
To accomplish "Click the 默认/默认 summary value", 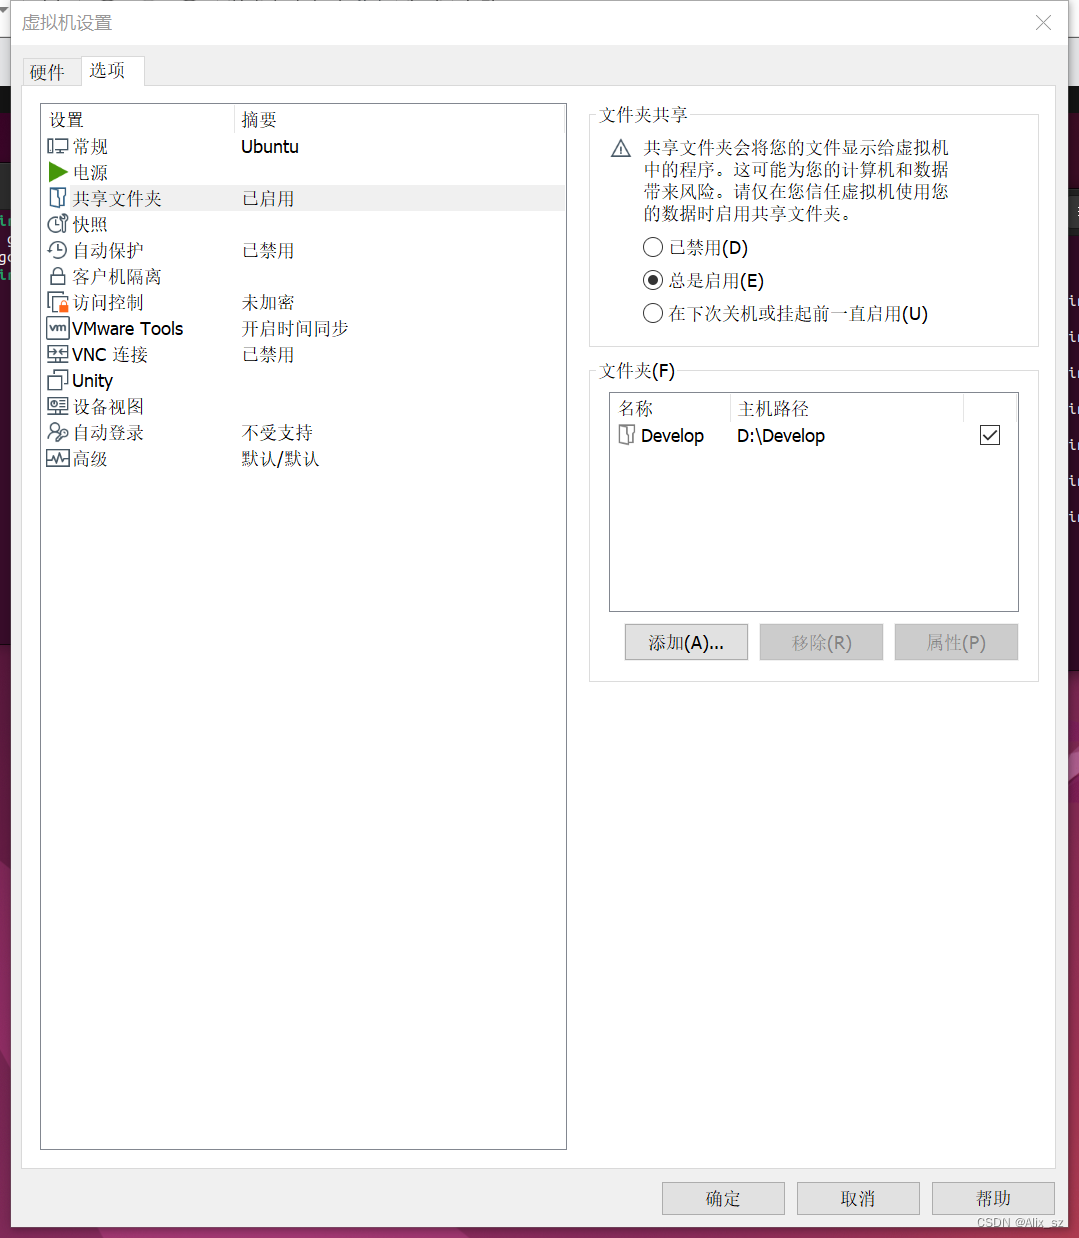I will (x=280, y=458).
